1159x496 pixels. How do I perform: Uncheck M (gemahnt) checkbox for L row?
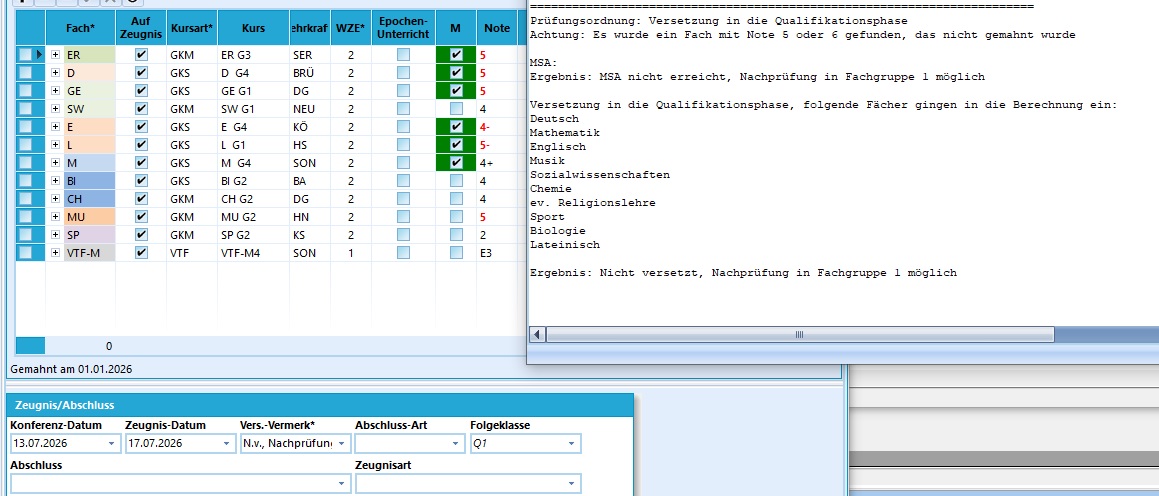(456, 145)
